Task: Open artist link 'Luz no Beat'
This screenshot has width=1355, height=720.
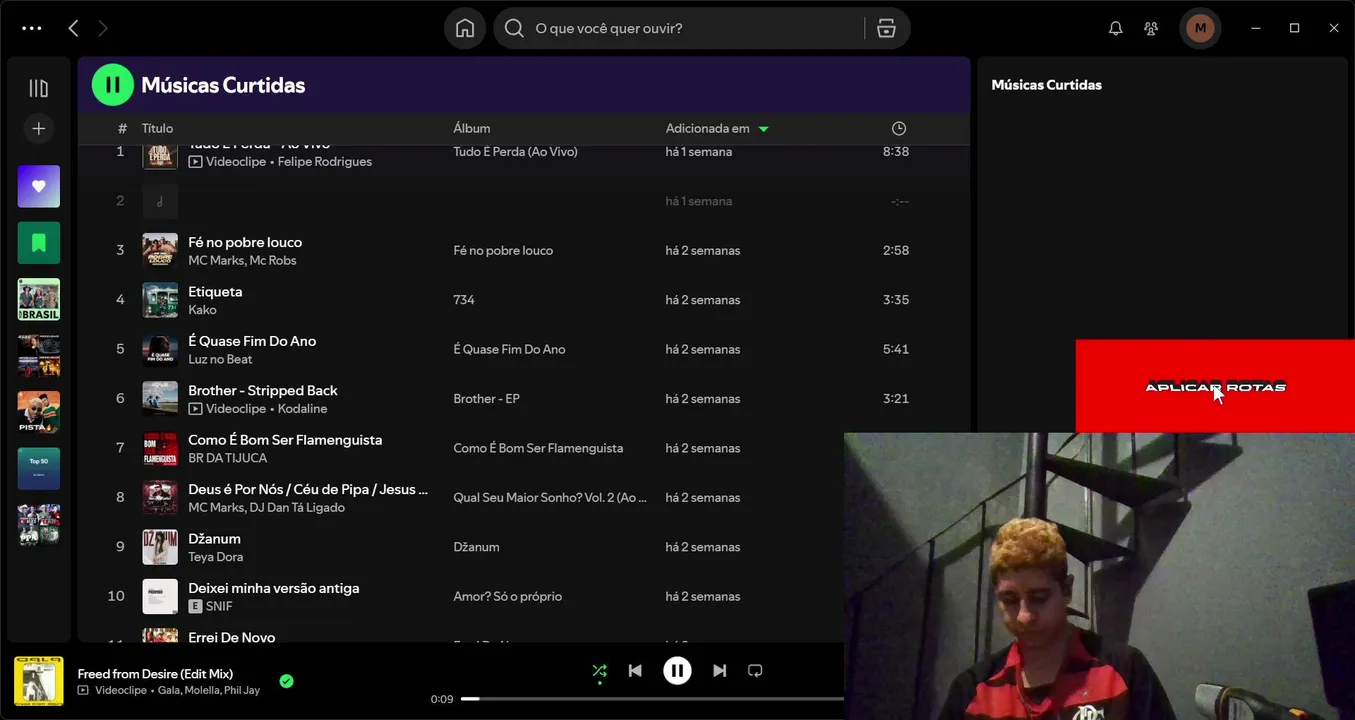Action: click(x=220, y=359)
